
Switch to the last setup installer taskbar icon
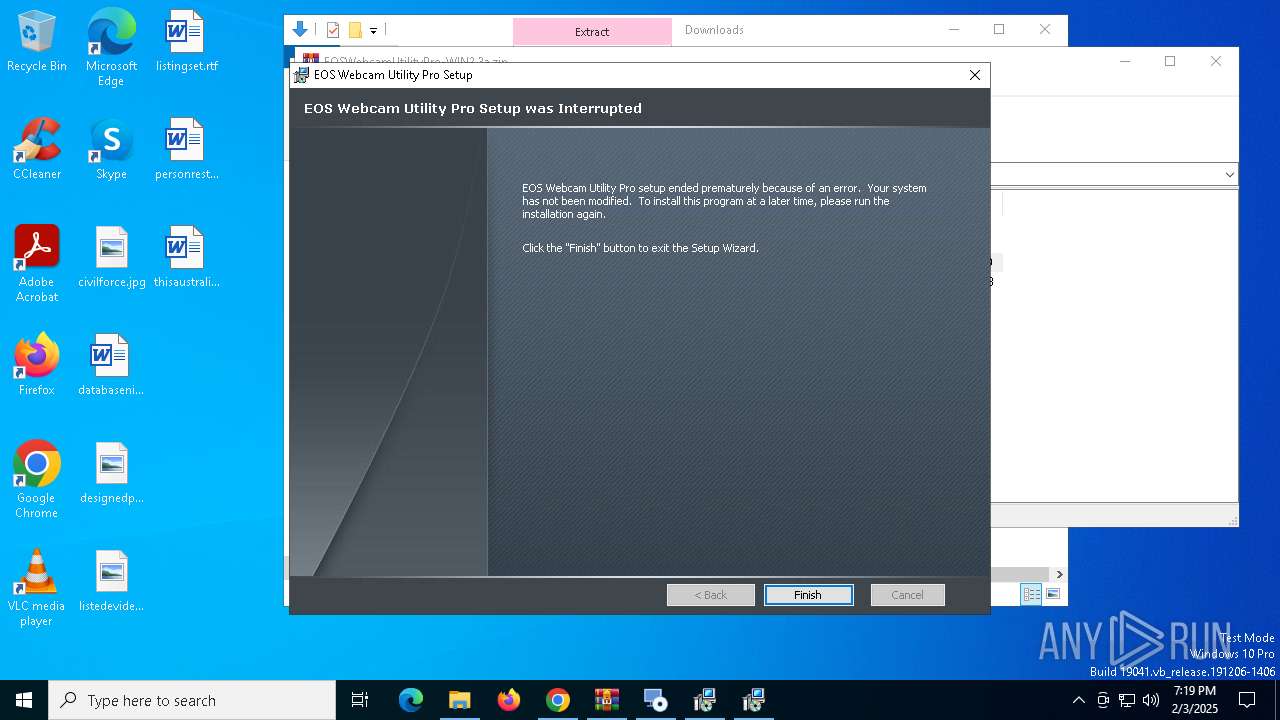(754, 700)
